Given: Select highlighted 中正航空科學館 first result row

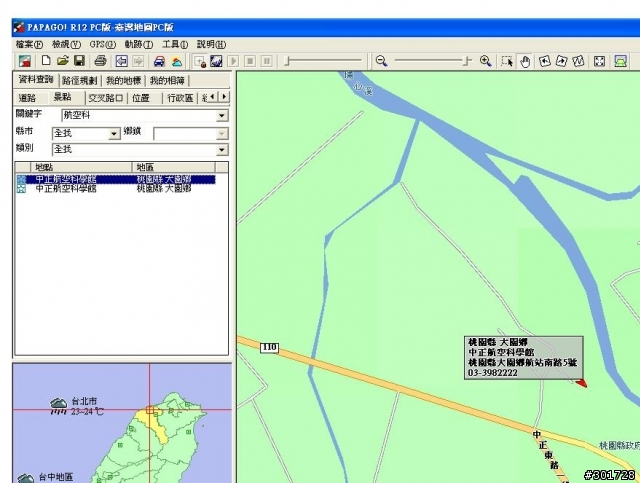Looking at the screenshot, I should (x=116, y=179).
